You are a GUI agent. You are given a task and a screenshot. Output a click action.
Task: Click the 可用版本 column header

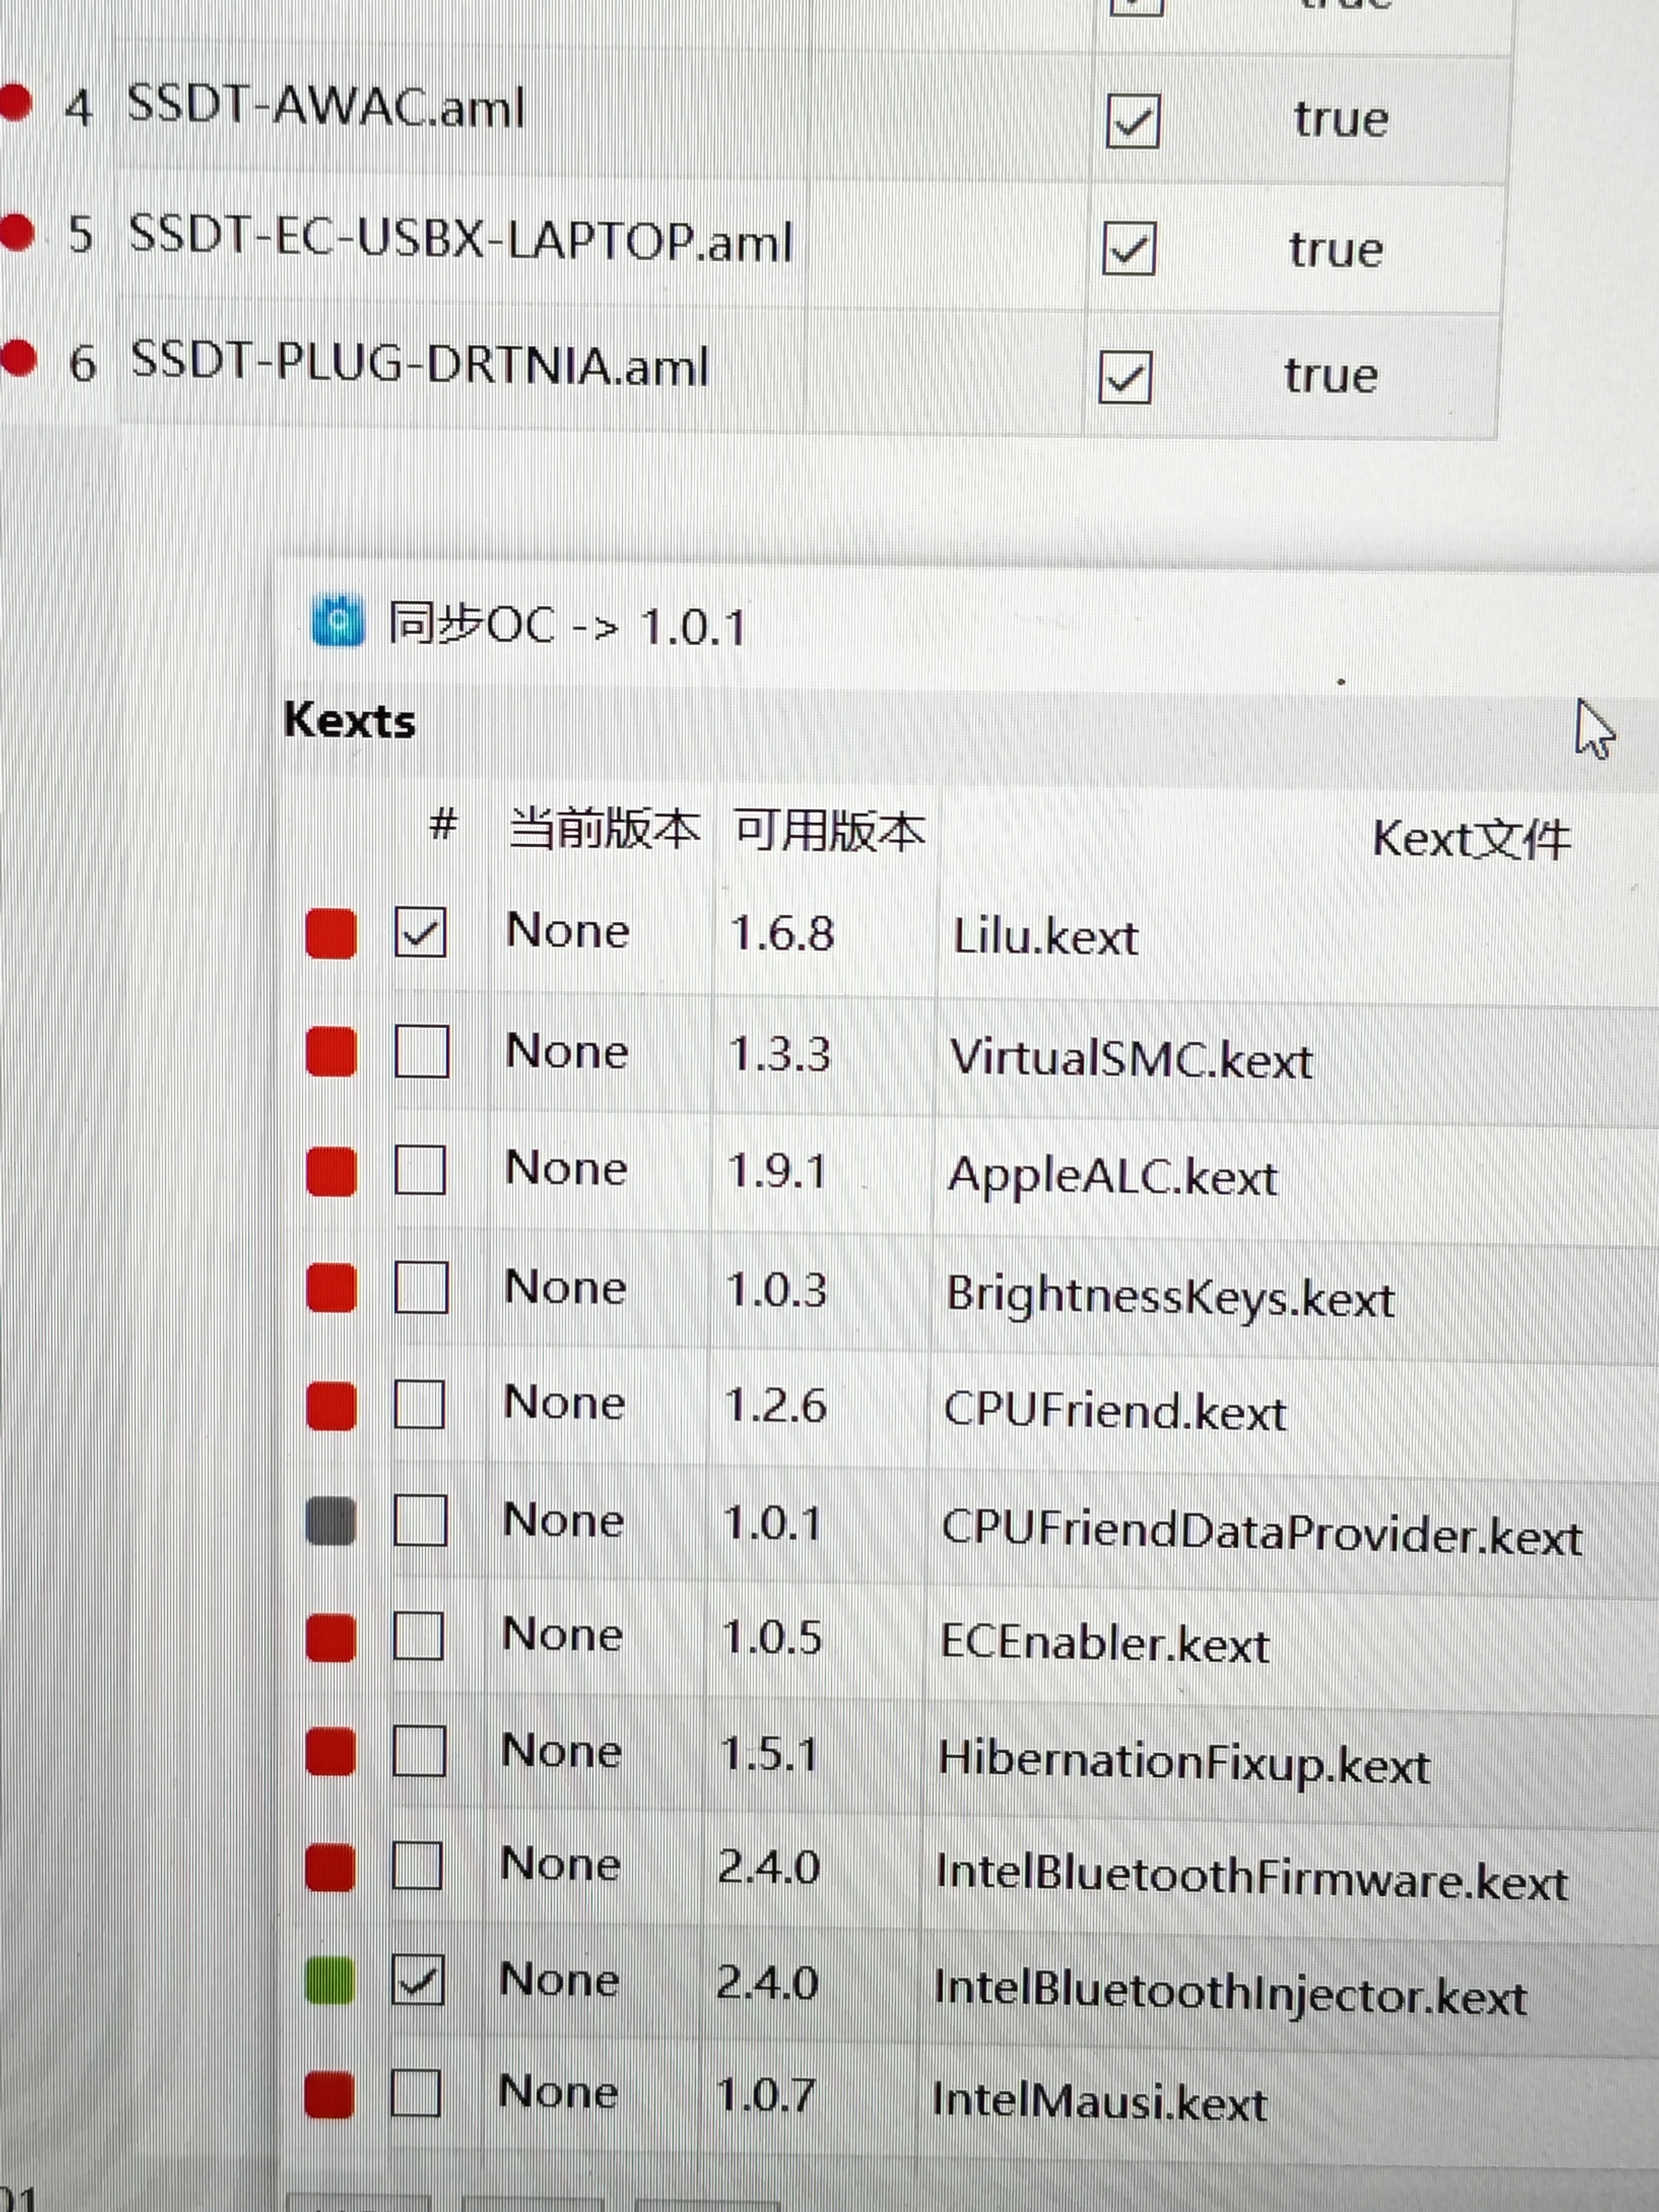(x=830, y=831)
